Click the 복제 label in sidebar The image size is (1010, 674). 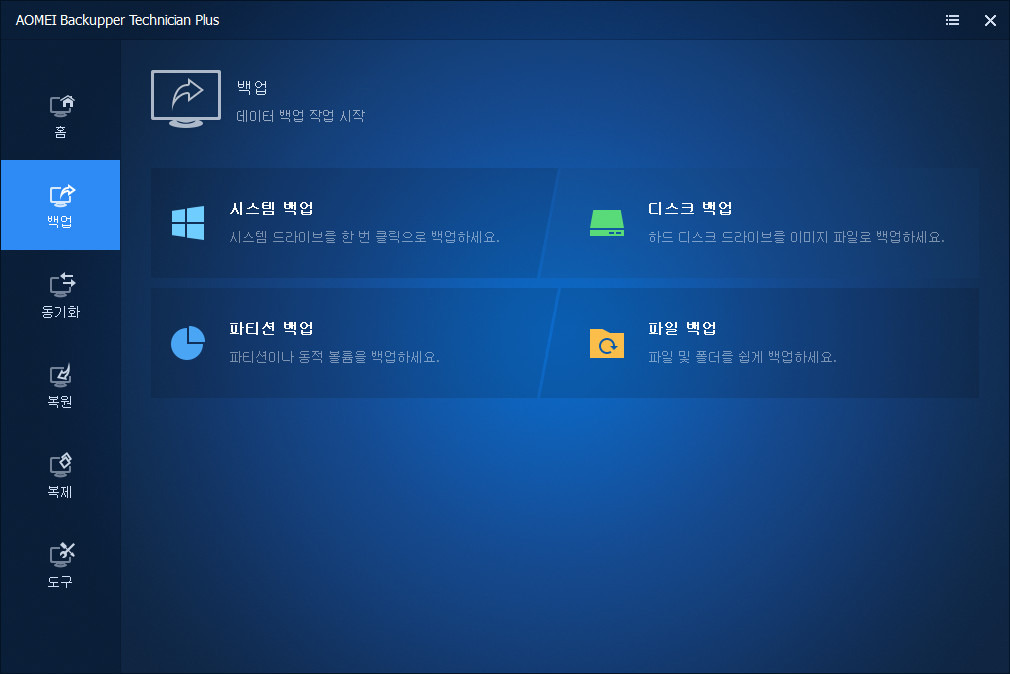coord(60,492)
